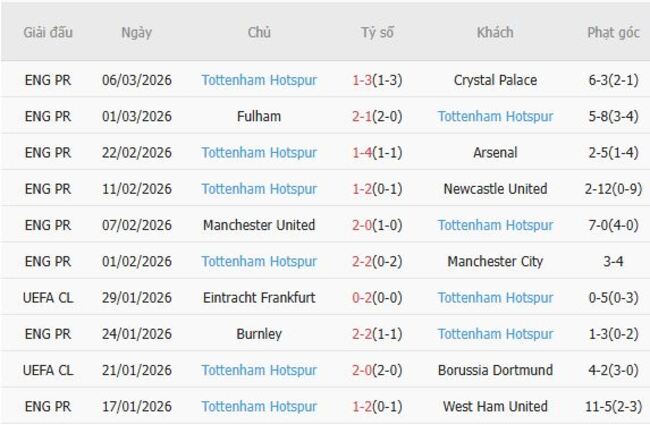Image resolution: width=650 pixels, height=425 pixels.
Task: Click the 11-5(2-3) corner kick stat
Action: click(613, 406)
